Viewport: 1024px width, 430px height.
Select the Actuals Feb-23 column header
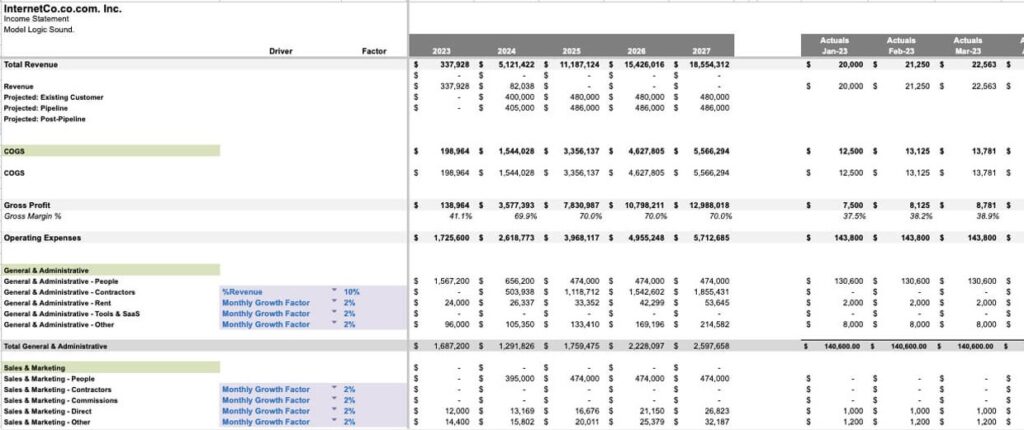coord(900,46)
